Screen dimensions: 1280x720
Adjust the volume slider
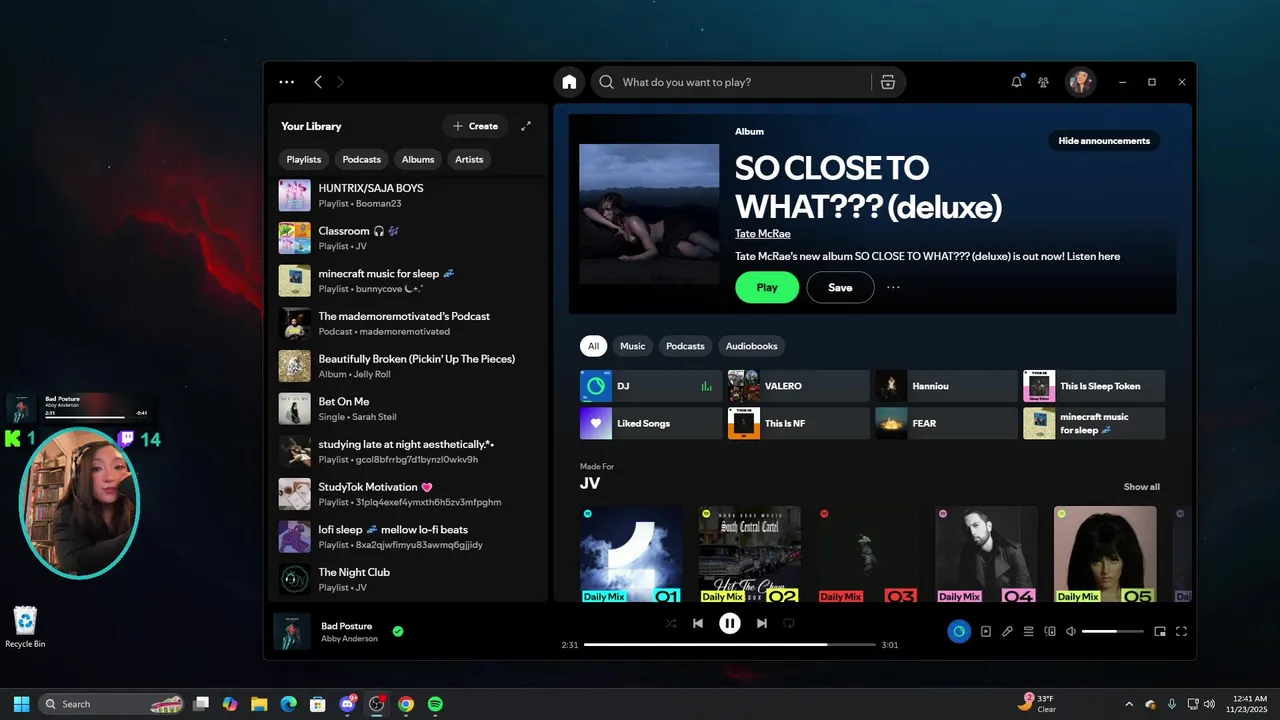click(1113, 631)
